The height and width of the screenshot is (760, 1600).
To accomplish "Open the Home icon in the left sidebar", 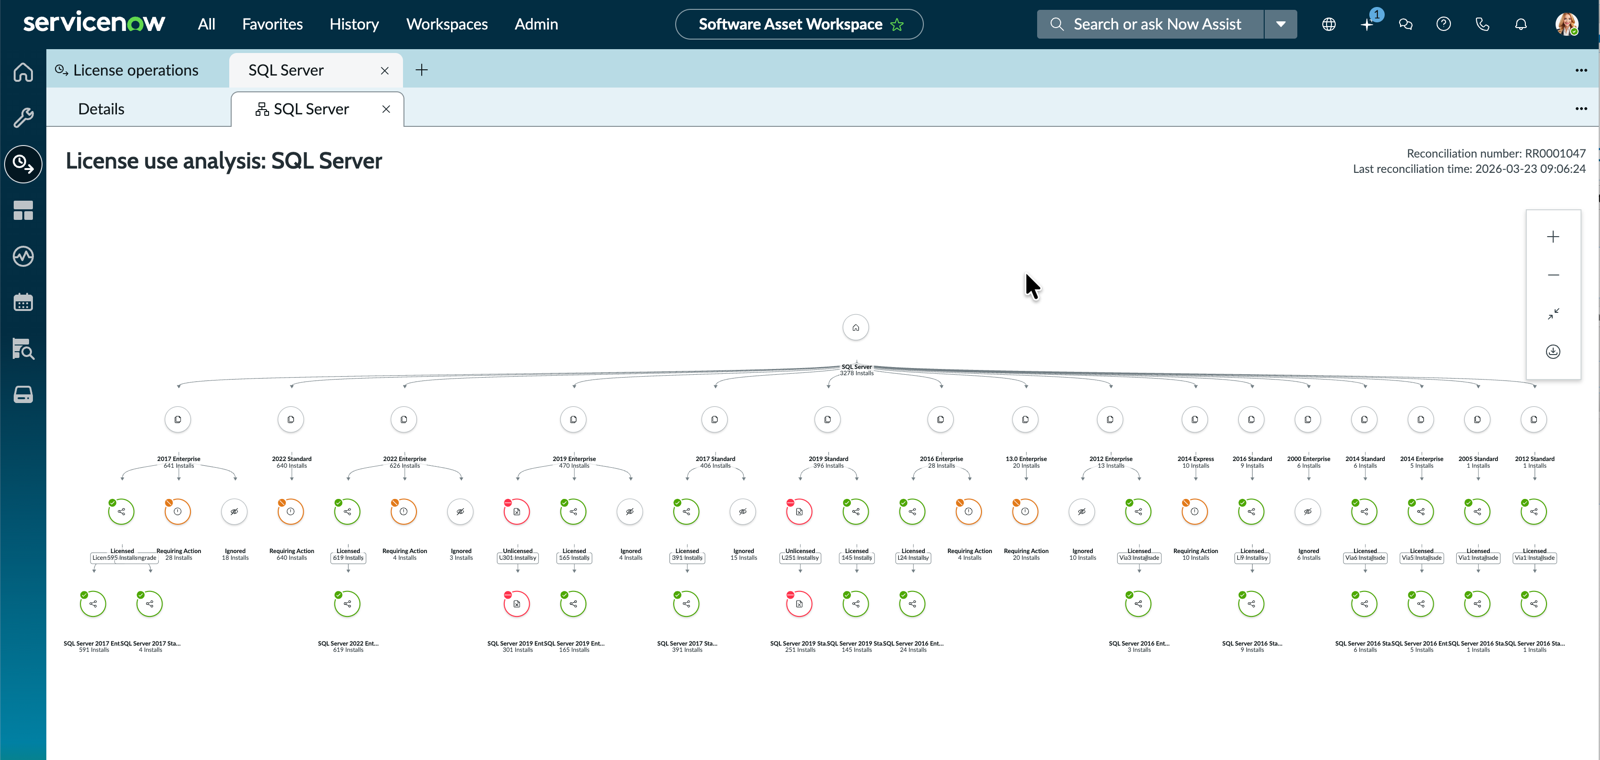I will click(x=23, y=72).
